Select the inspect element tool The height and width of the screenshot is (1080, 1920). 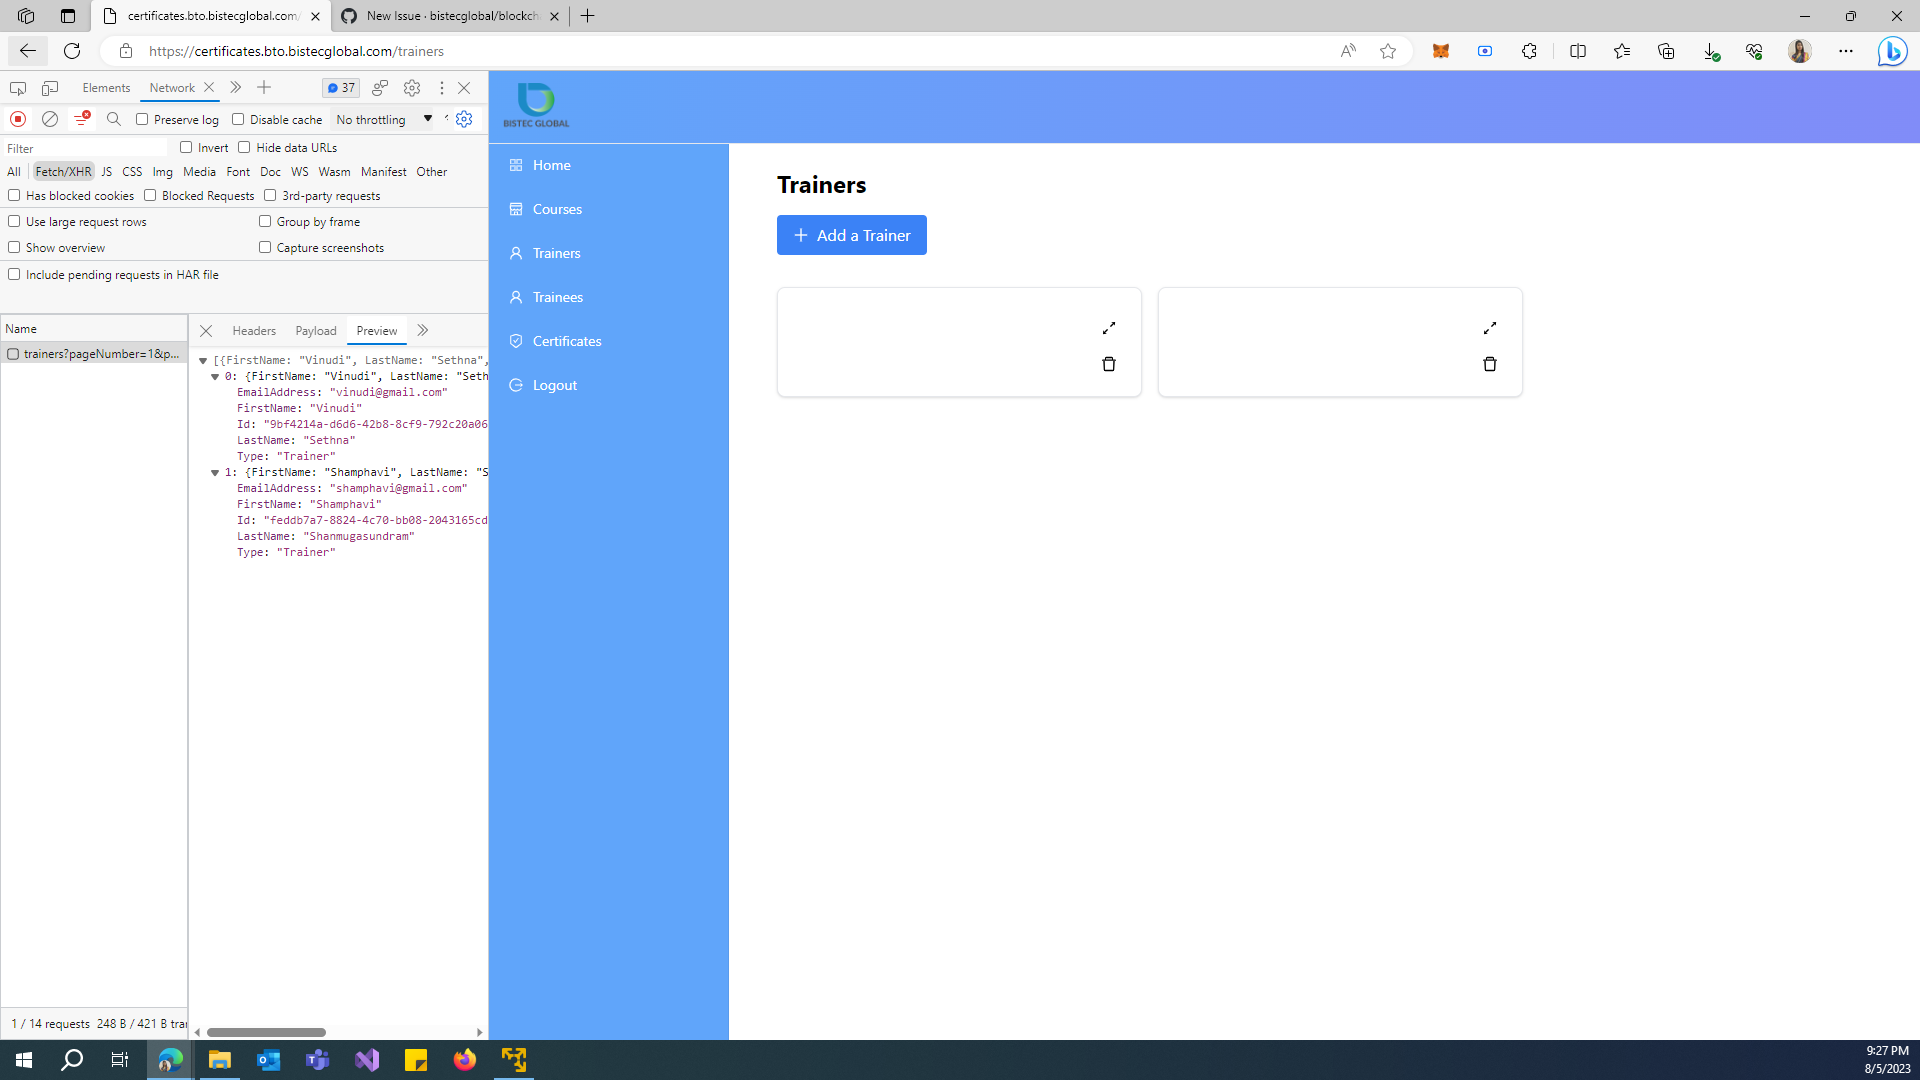coord(17,88)
